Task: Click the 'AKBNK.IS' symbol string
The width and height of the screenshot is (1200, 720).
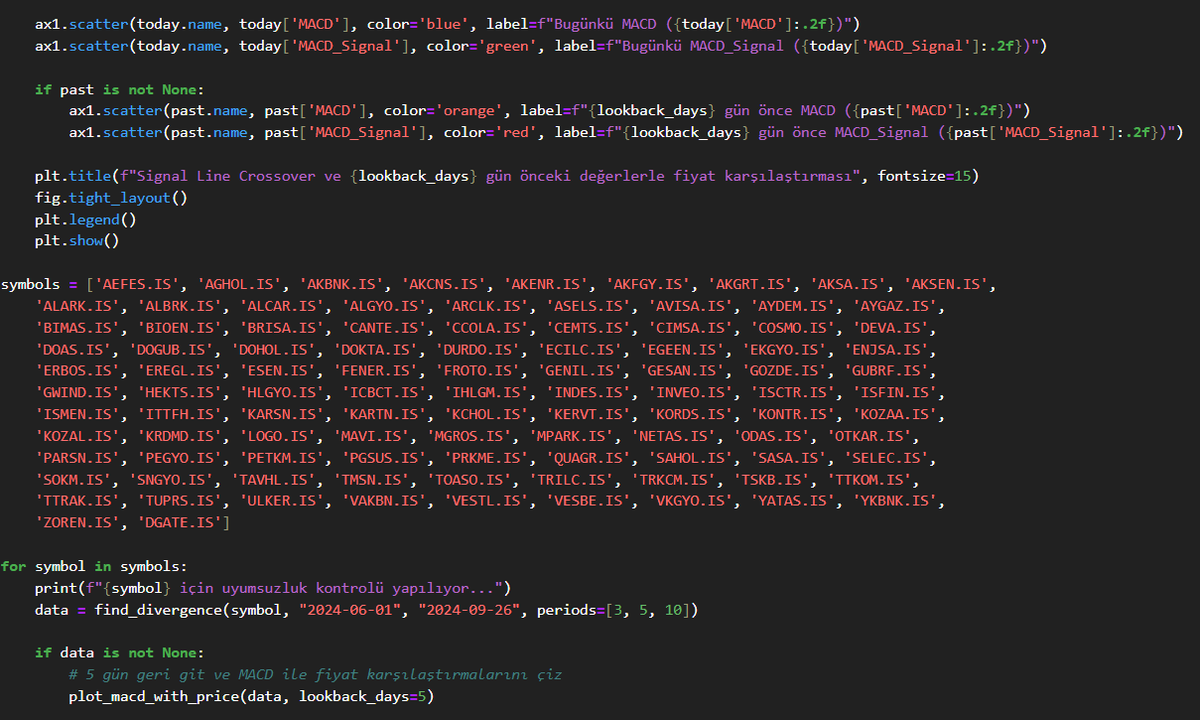Action: pyautogui.click(x=342, y=284)
